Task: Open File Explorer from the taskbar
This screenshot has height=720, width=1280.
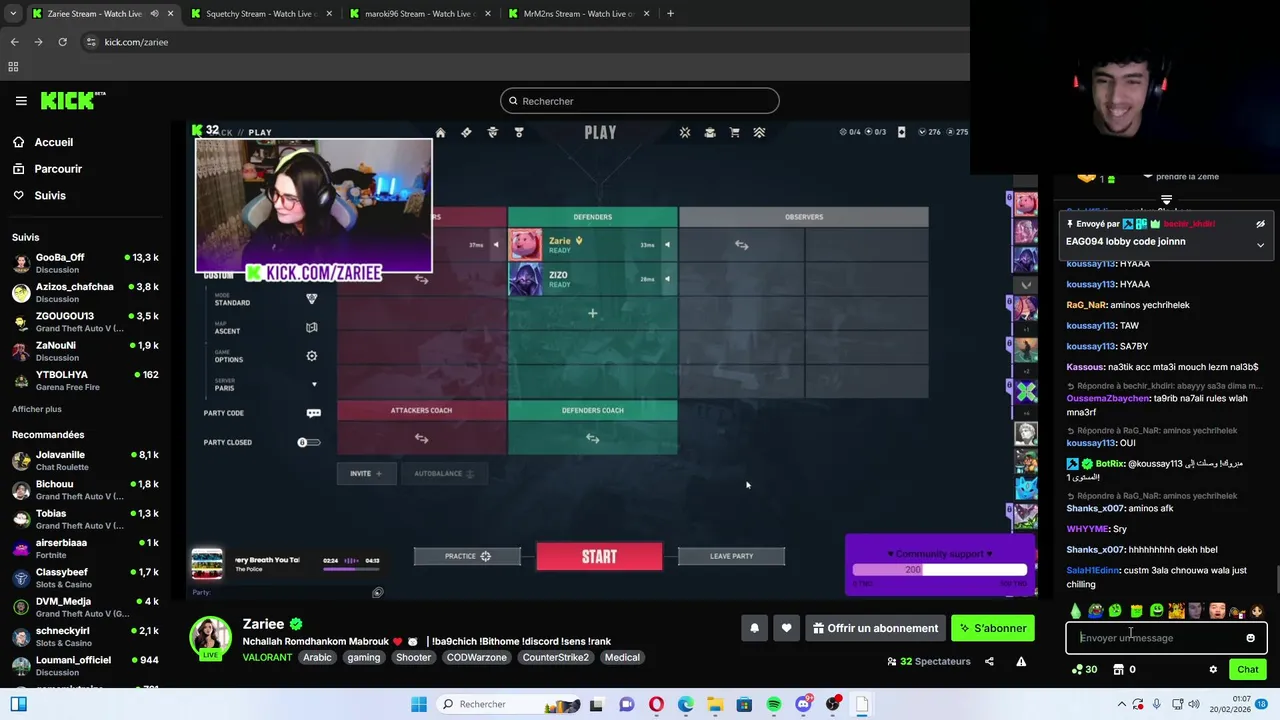Action: [x=715, y=704]
